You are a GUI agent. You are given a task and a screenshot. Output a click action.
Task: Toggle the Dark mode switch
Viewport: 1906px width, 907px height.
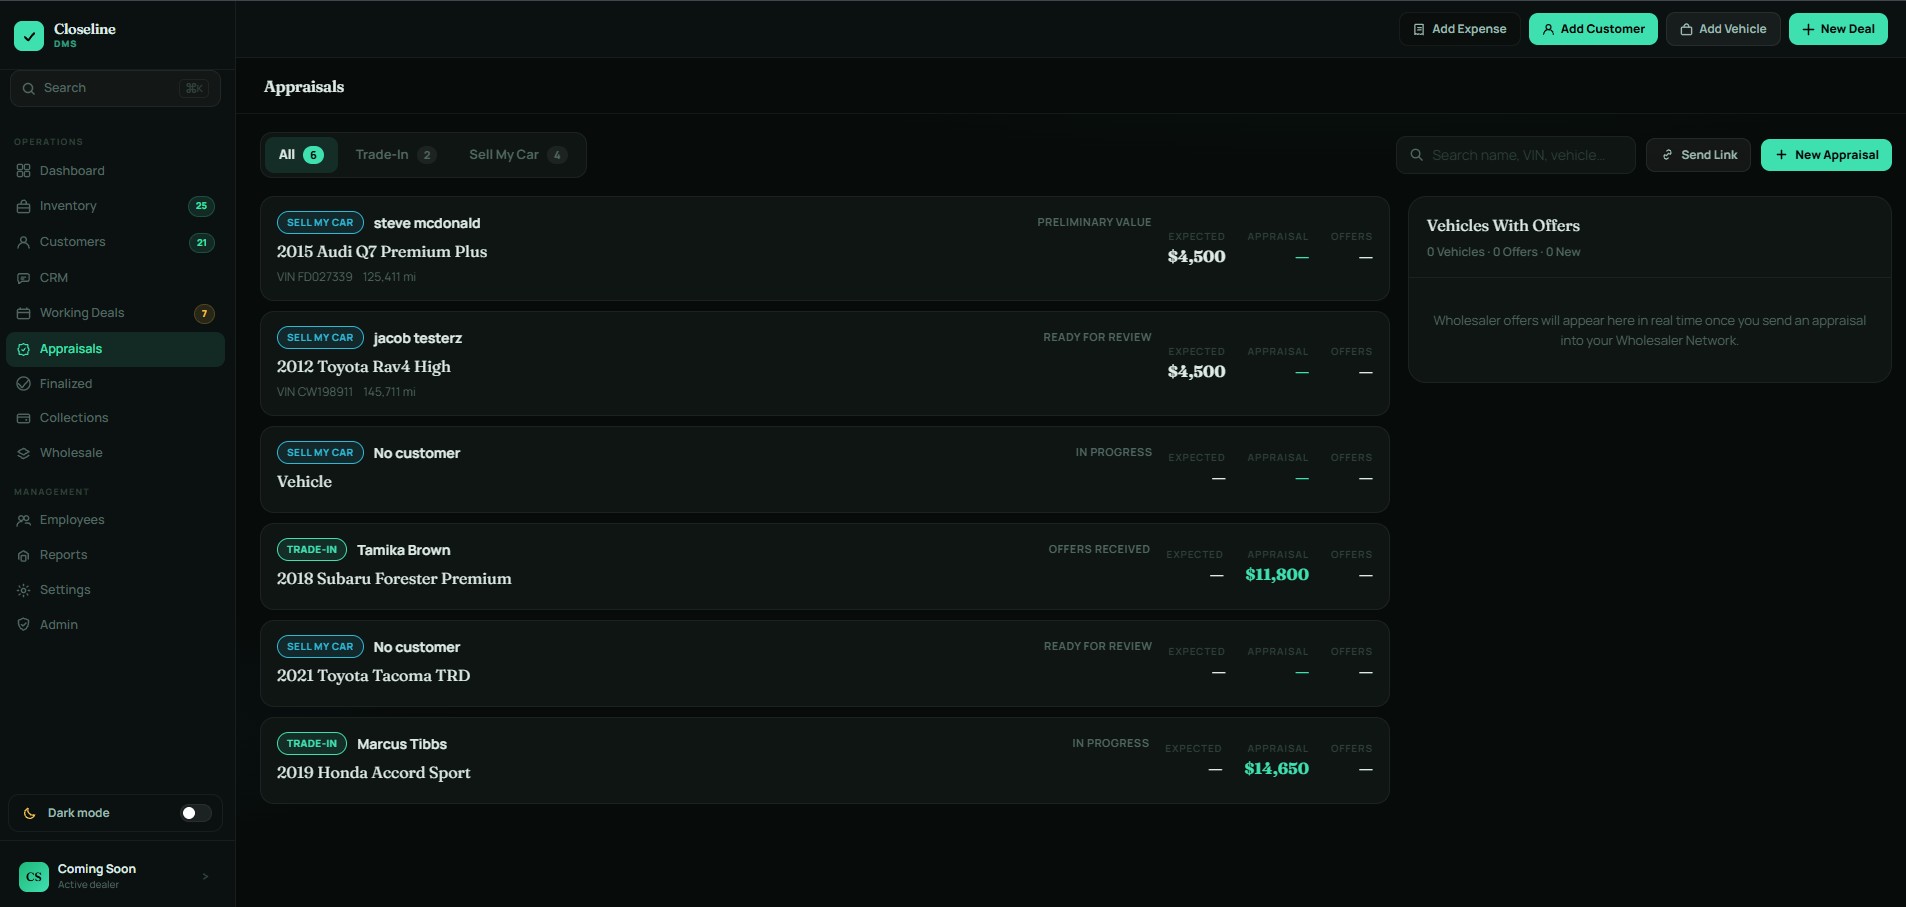point(196,813)
